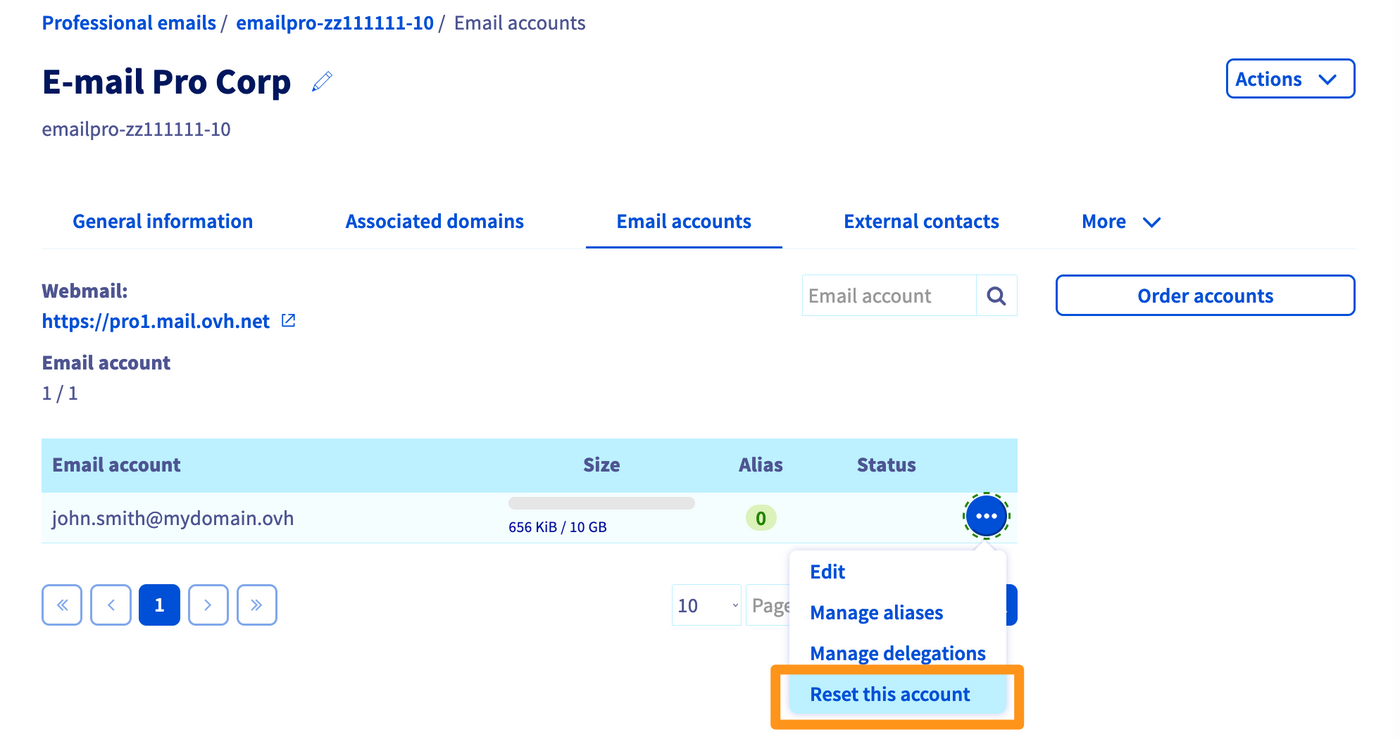Expand the More tab menu
This screenshot has width=1400, height=739.
tap(1121, 222)
